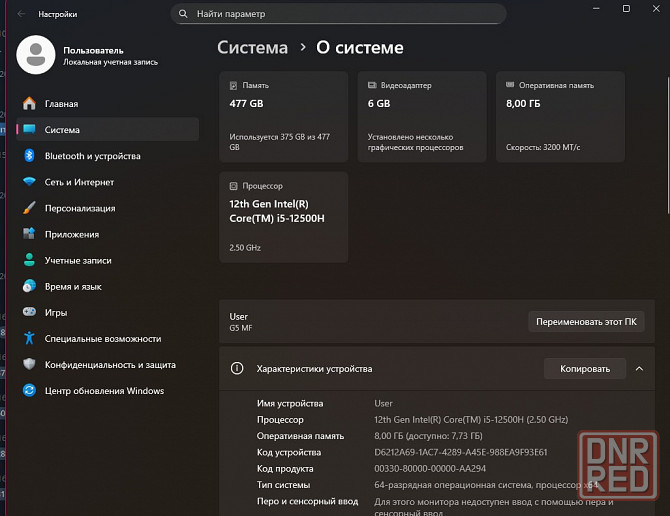This screenshot has height=516, width=670.
Task: Click the Игры gamepad icon
Action: coord(29,312)
